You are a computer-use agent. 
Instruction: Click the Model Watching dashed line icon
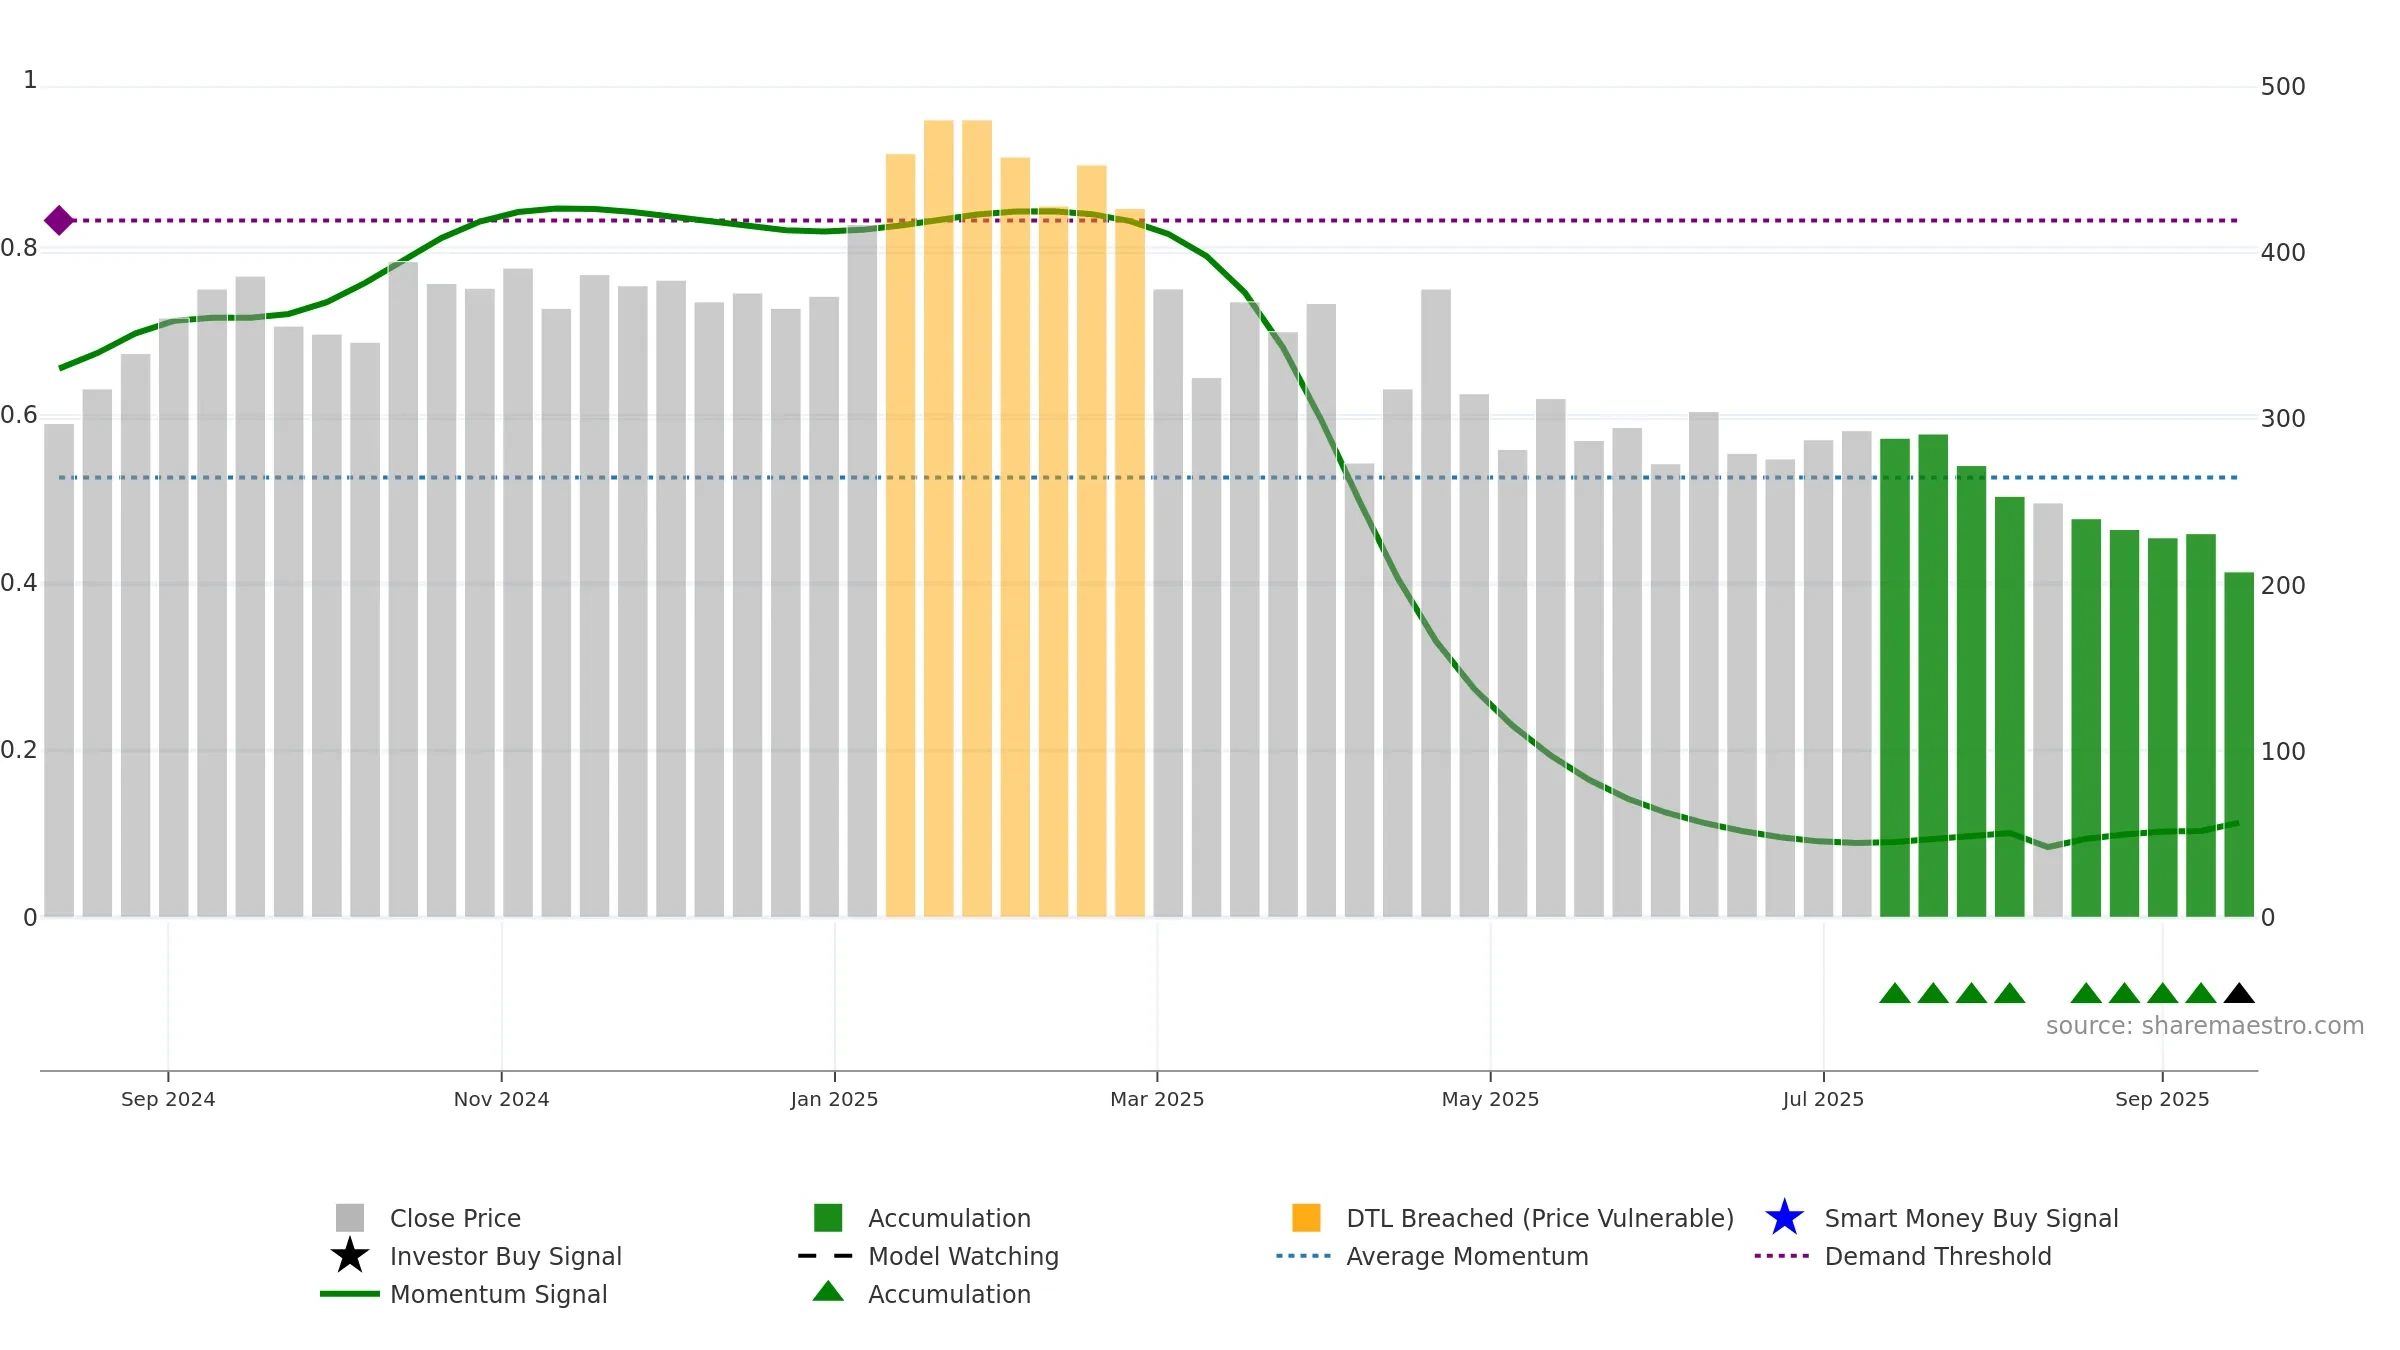coord(826,1256)
